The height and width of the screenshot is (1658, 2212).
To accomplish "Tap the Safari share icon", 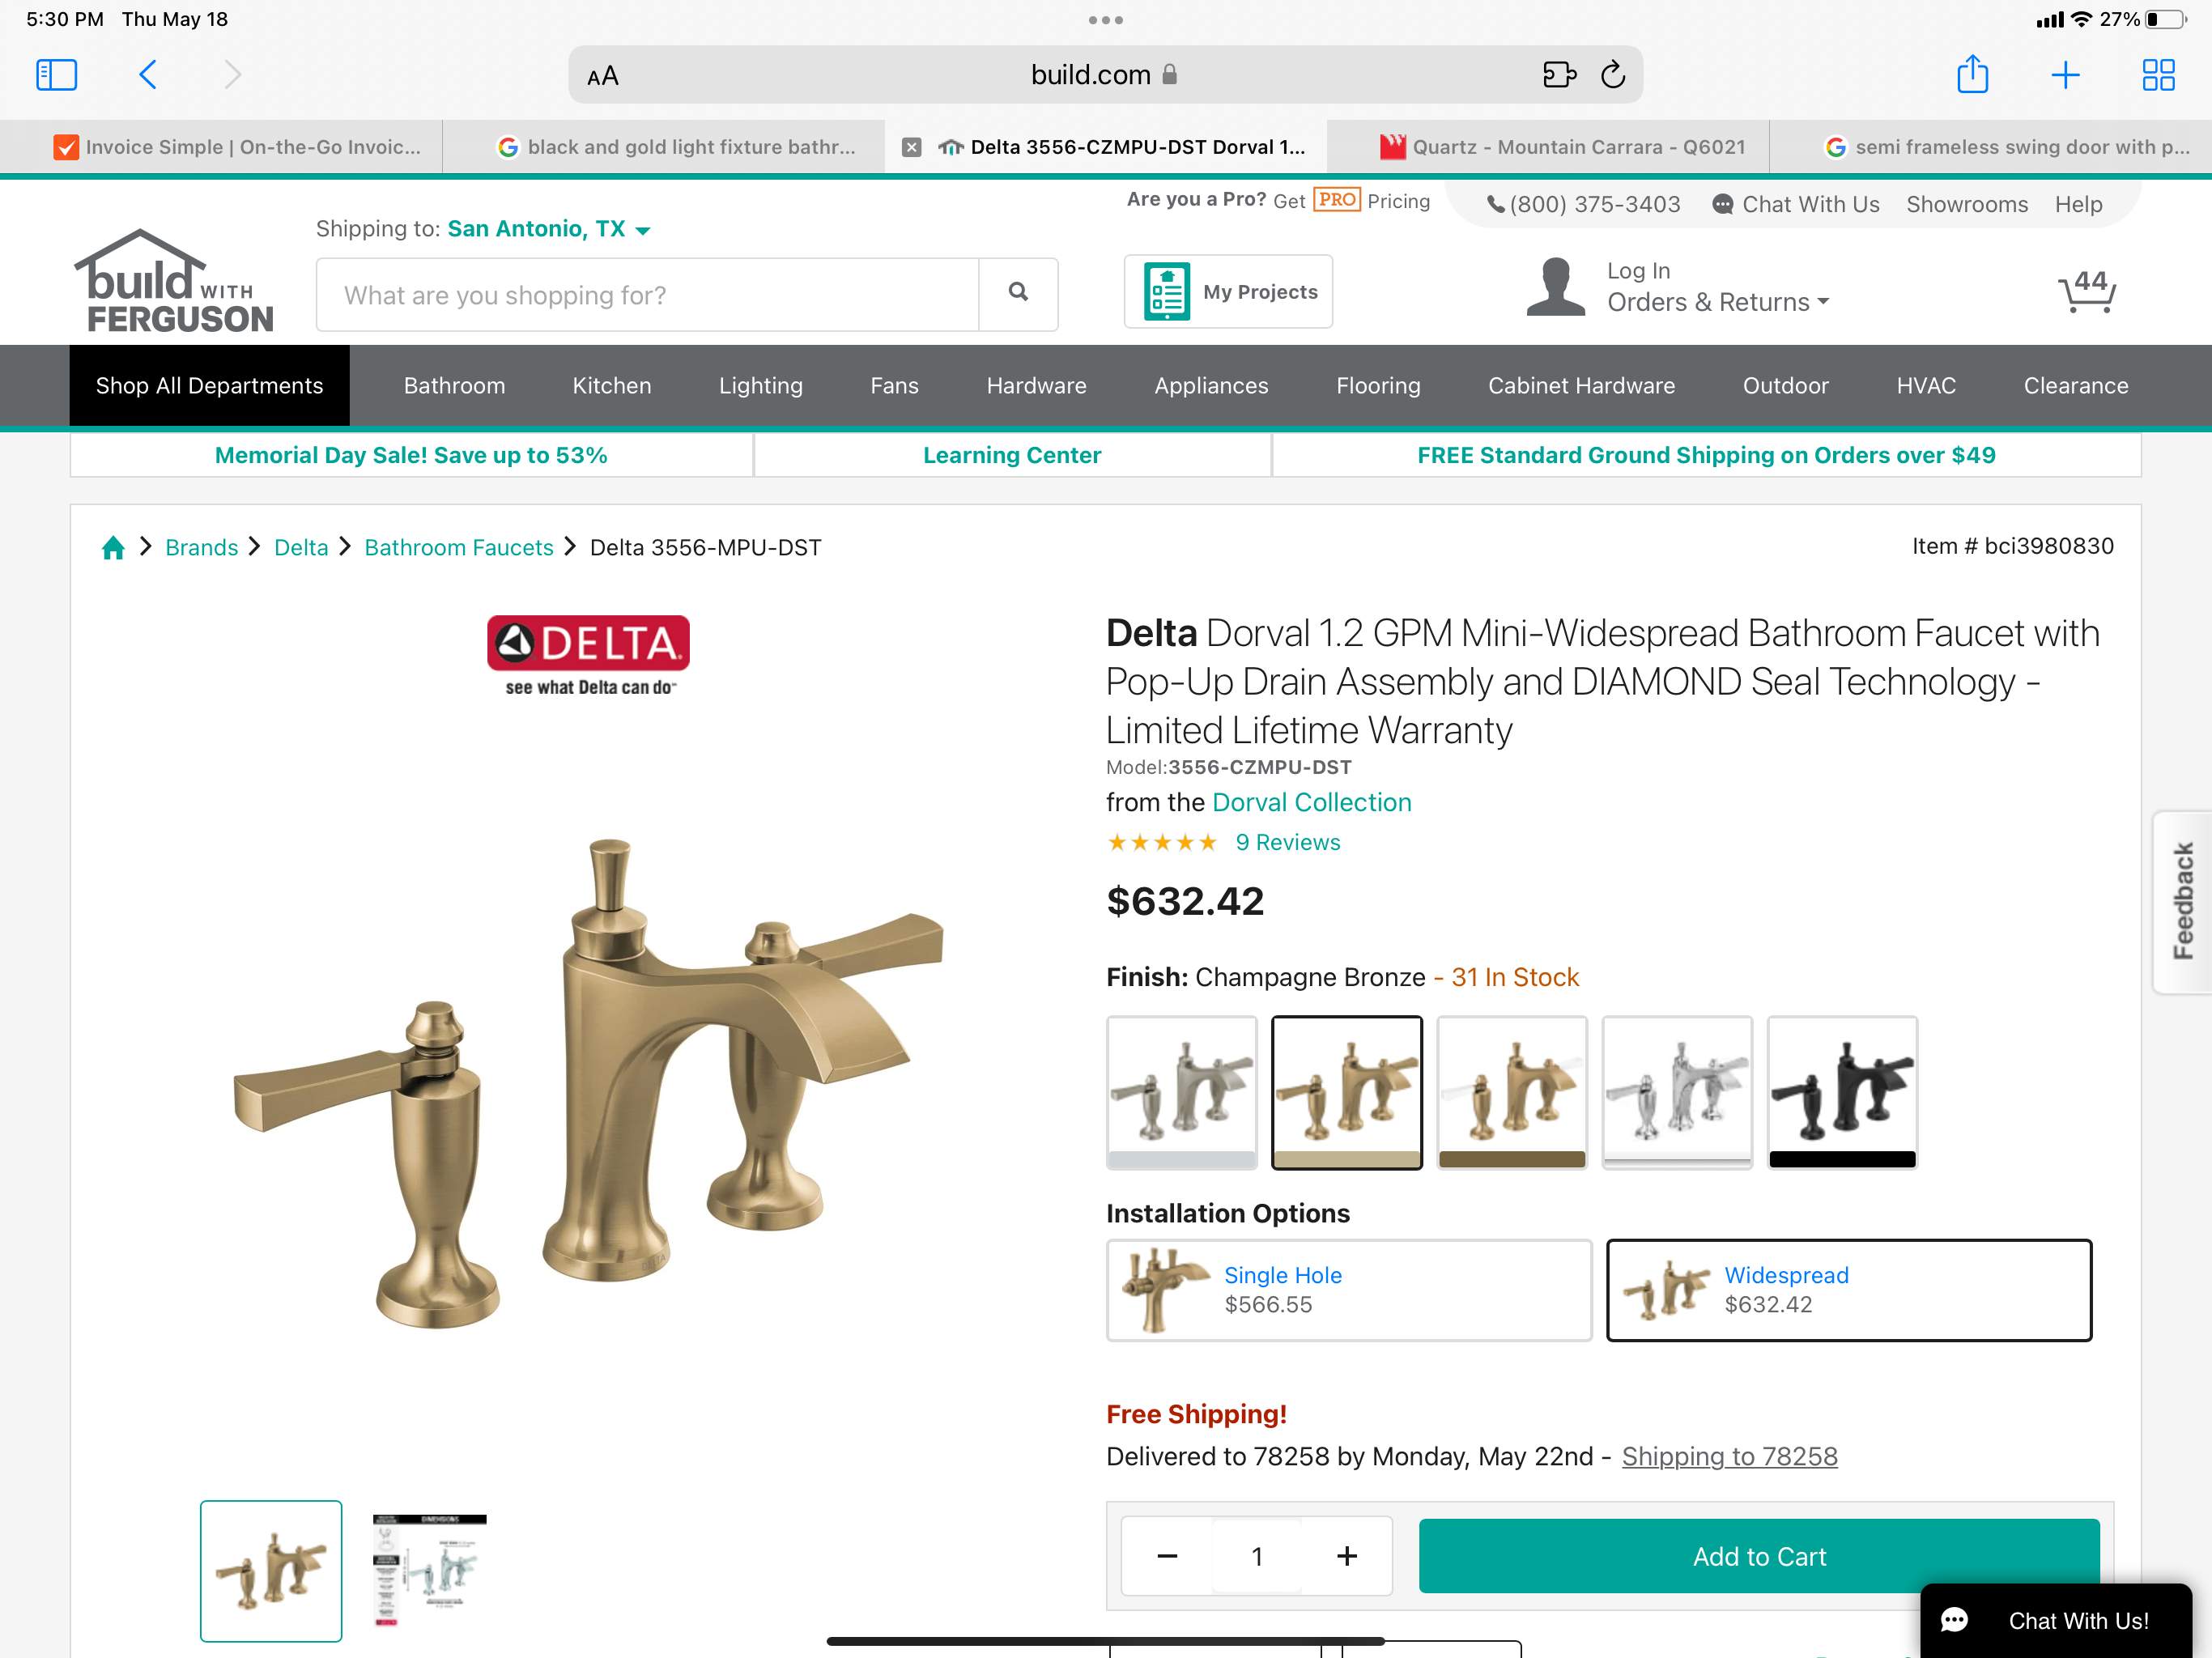I will click(x=1972, y=74).
